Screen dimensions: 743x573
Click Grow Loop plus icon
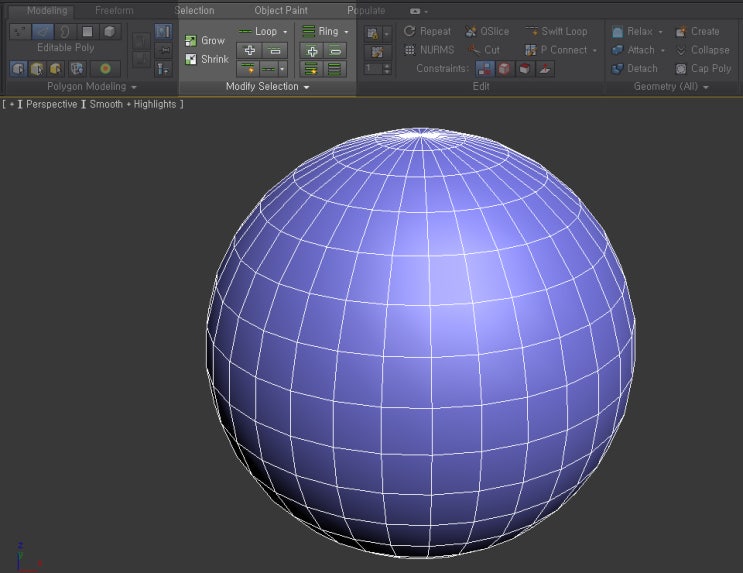point(249,50)
